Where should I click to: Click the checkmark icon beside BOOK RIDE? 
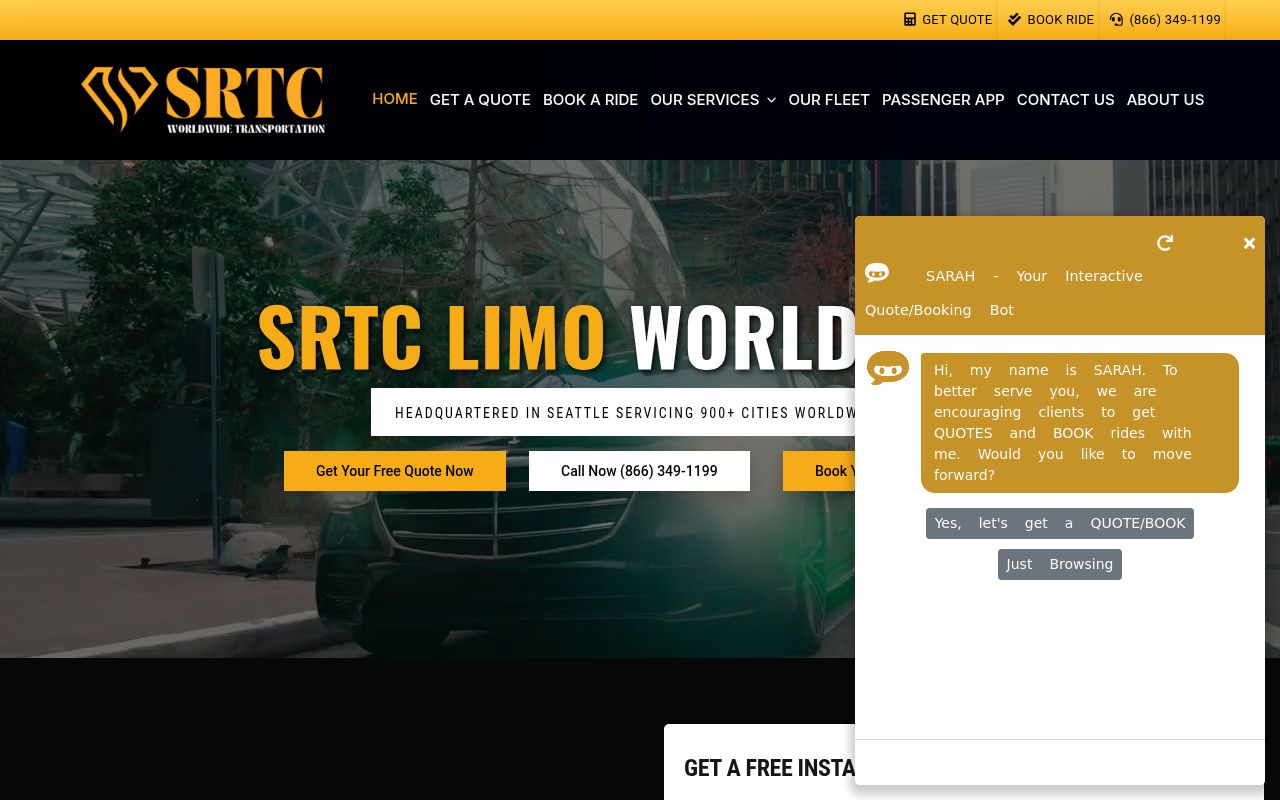coord(1014,19)
